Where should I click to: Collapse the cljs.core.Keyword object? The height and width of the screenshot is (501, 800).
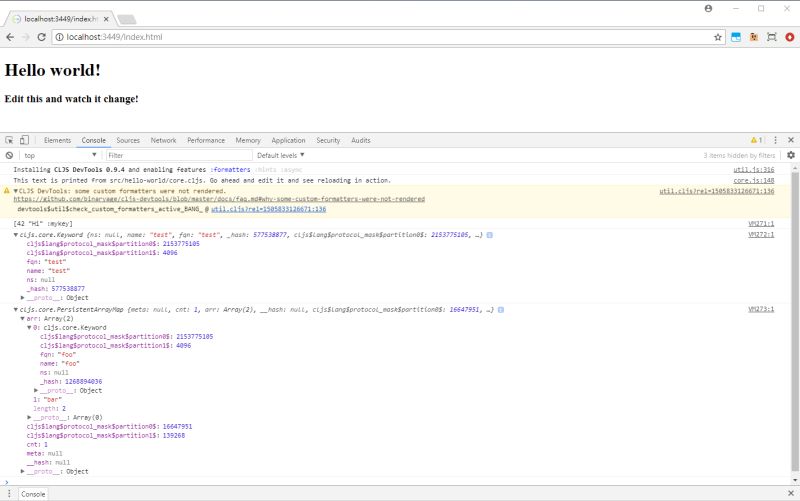coord(16,235)
